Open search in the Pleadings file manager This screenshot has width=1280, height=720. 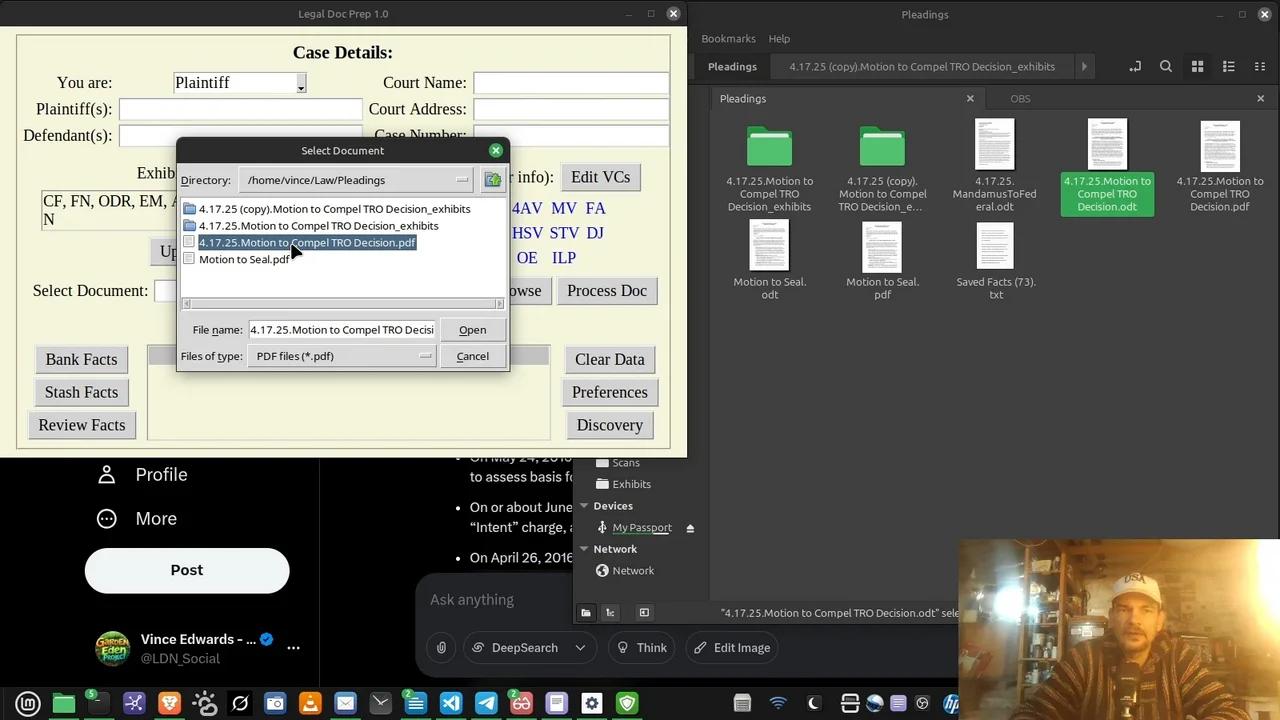click(1166, 66)
